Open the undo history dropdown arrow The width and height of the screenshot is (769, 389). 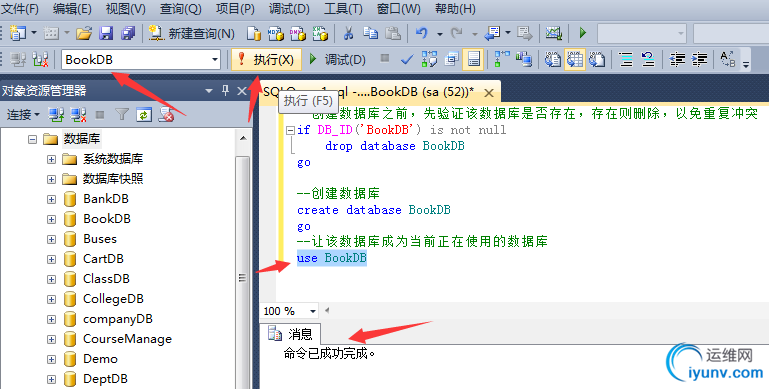point(439,33)
